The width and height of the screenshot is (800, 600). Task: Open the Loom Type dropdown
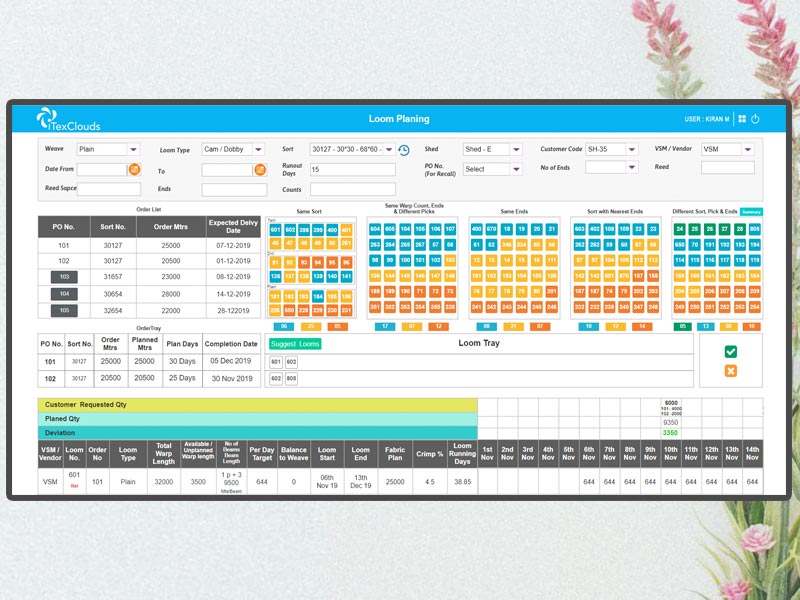pos(259,150)
